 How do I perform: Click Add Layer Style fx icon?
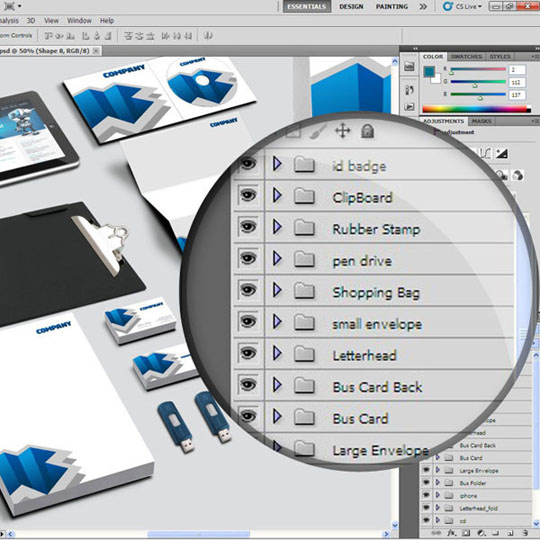(x=451, y=533)
